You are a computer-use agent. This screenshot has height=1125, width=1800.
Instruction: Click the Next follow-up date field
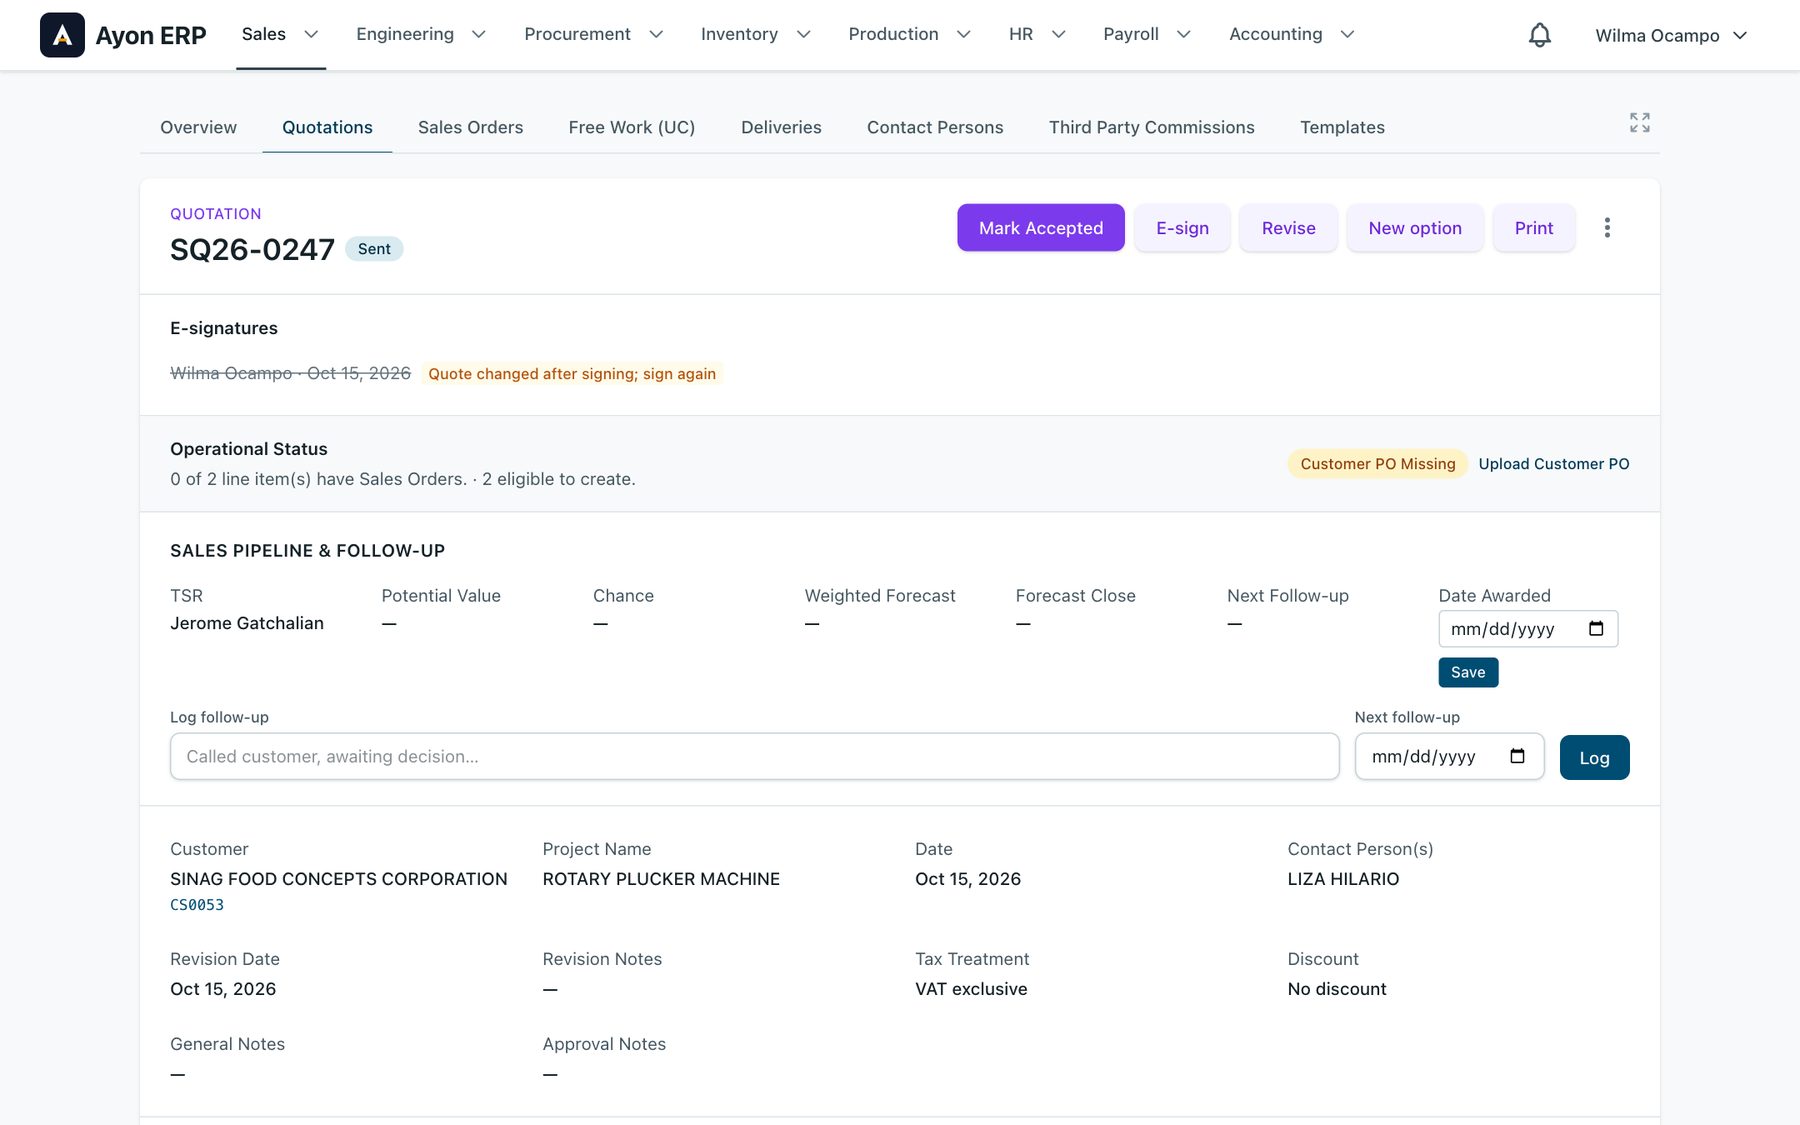pos(1449,756)
